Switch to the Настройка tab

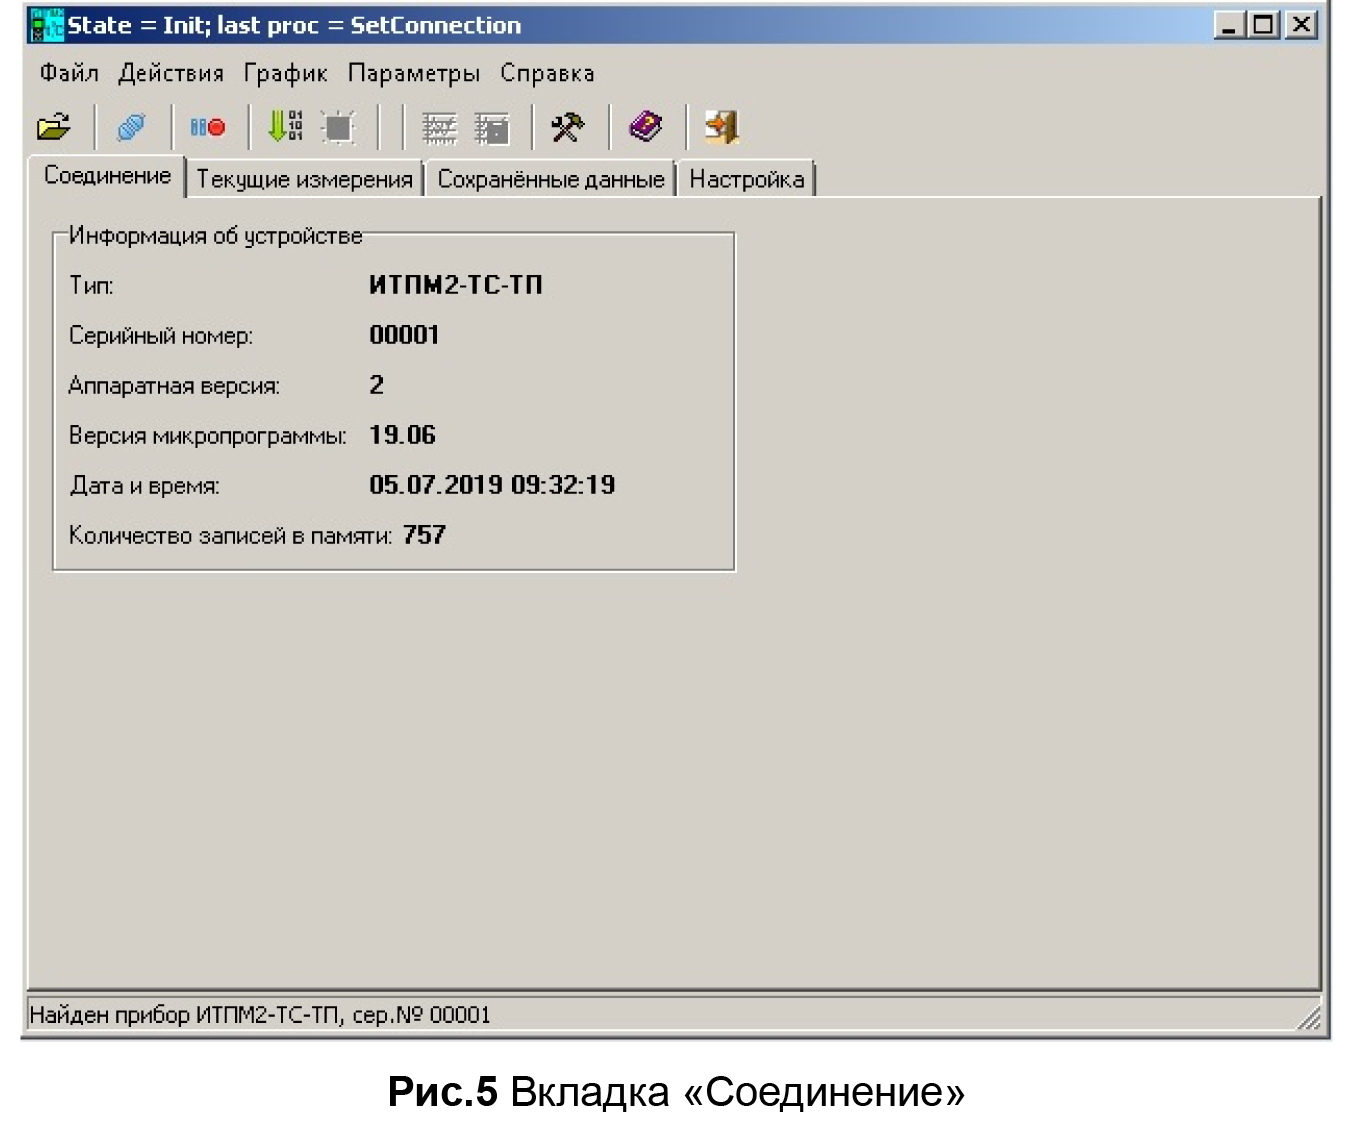(x=746, y=179)
